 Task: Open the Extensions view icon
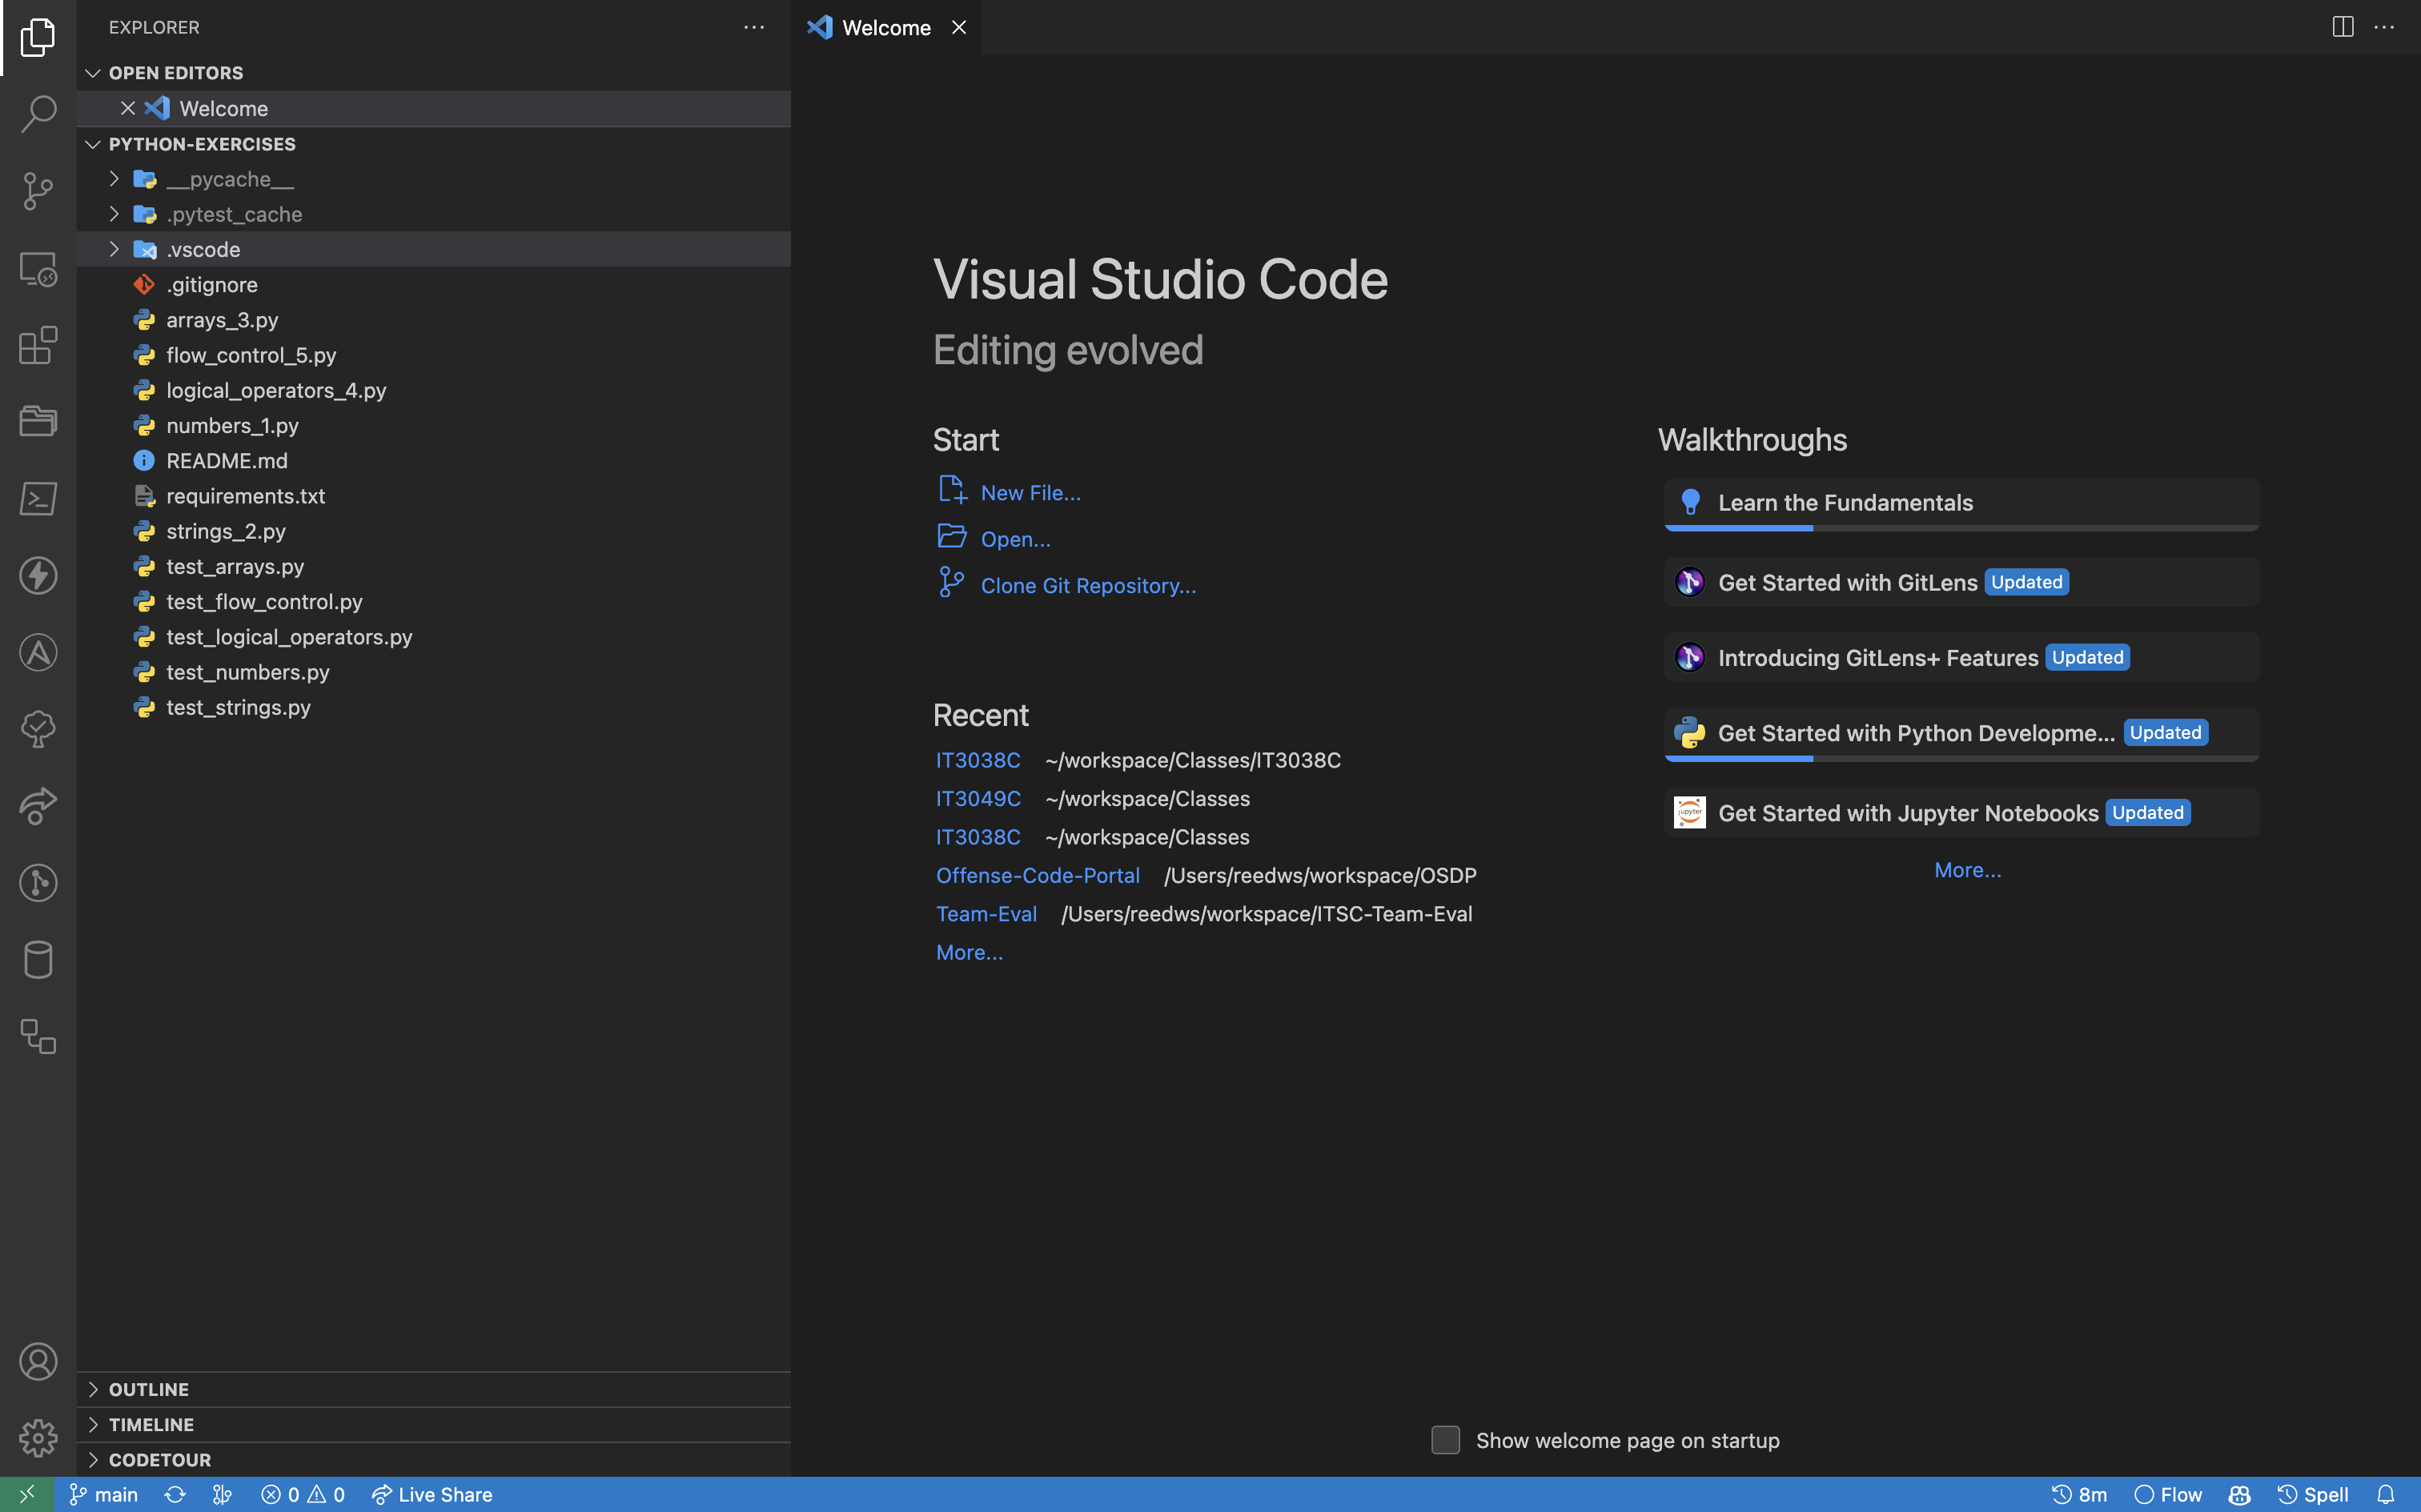click(38, 345)
